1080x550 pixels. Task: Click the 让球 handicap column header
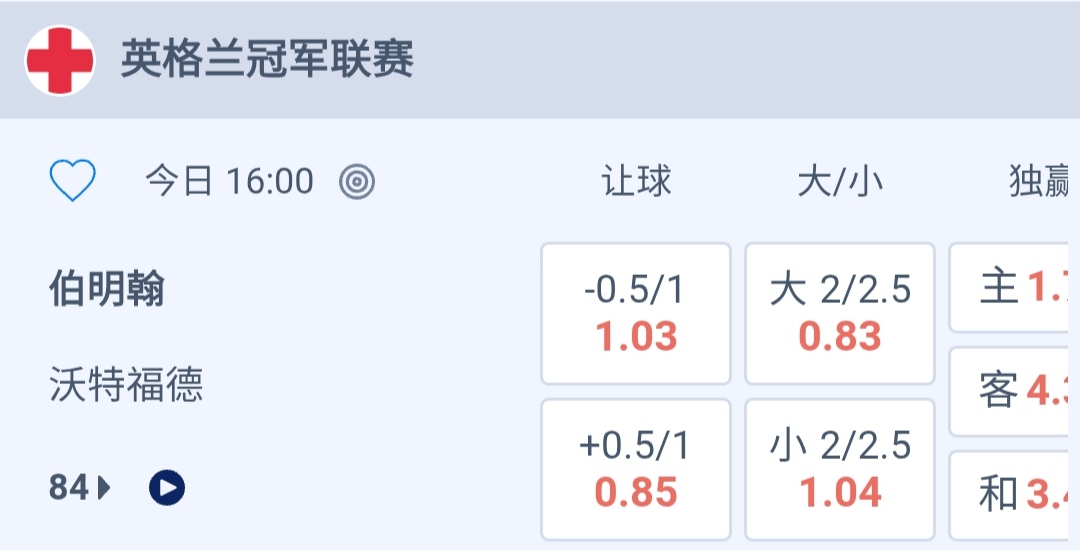tap(636, 182)
